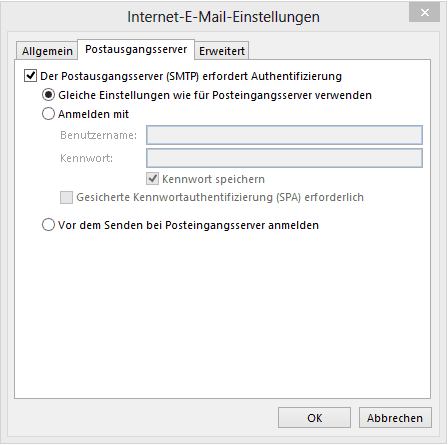Image resolution: width=448 pixels, height=445 pixels.
Task: Click the label text 'Posteingangsserver anmelden'
Action: pyautogui.click(x=242, y=225)
